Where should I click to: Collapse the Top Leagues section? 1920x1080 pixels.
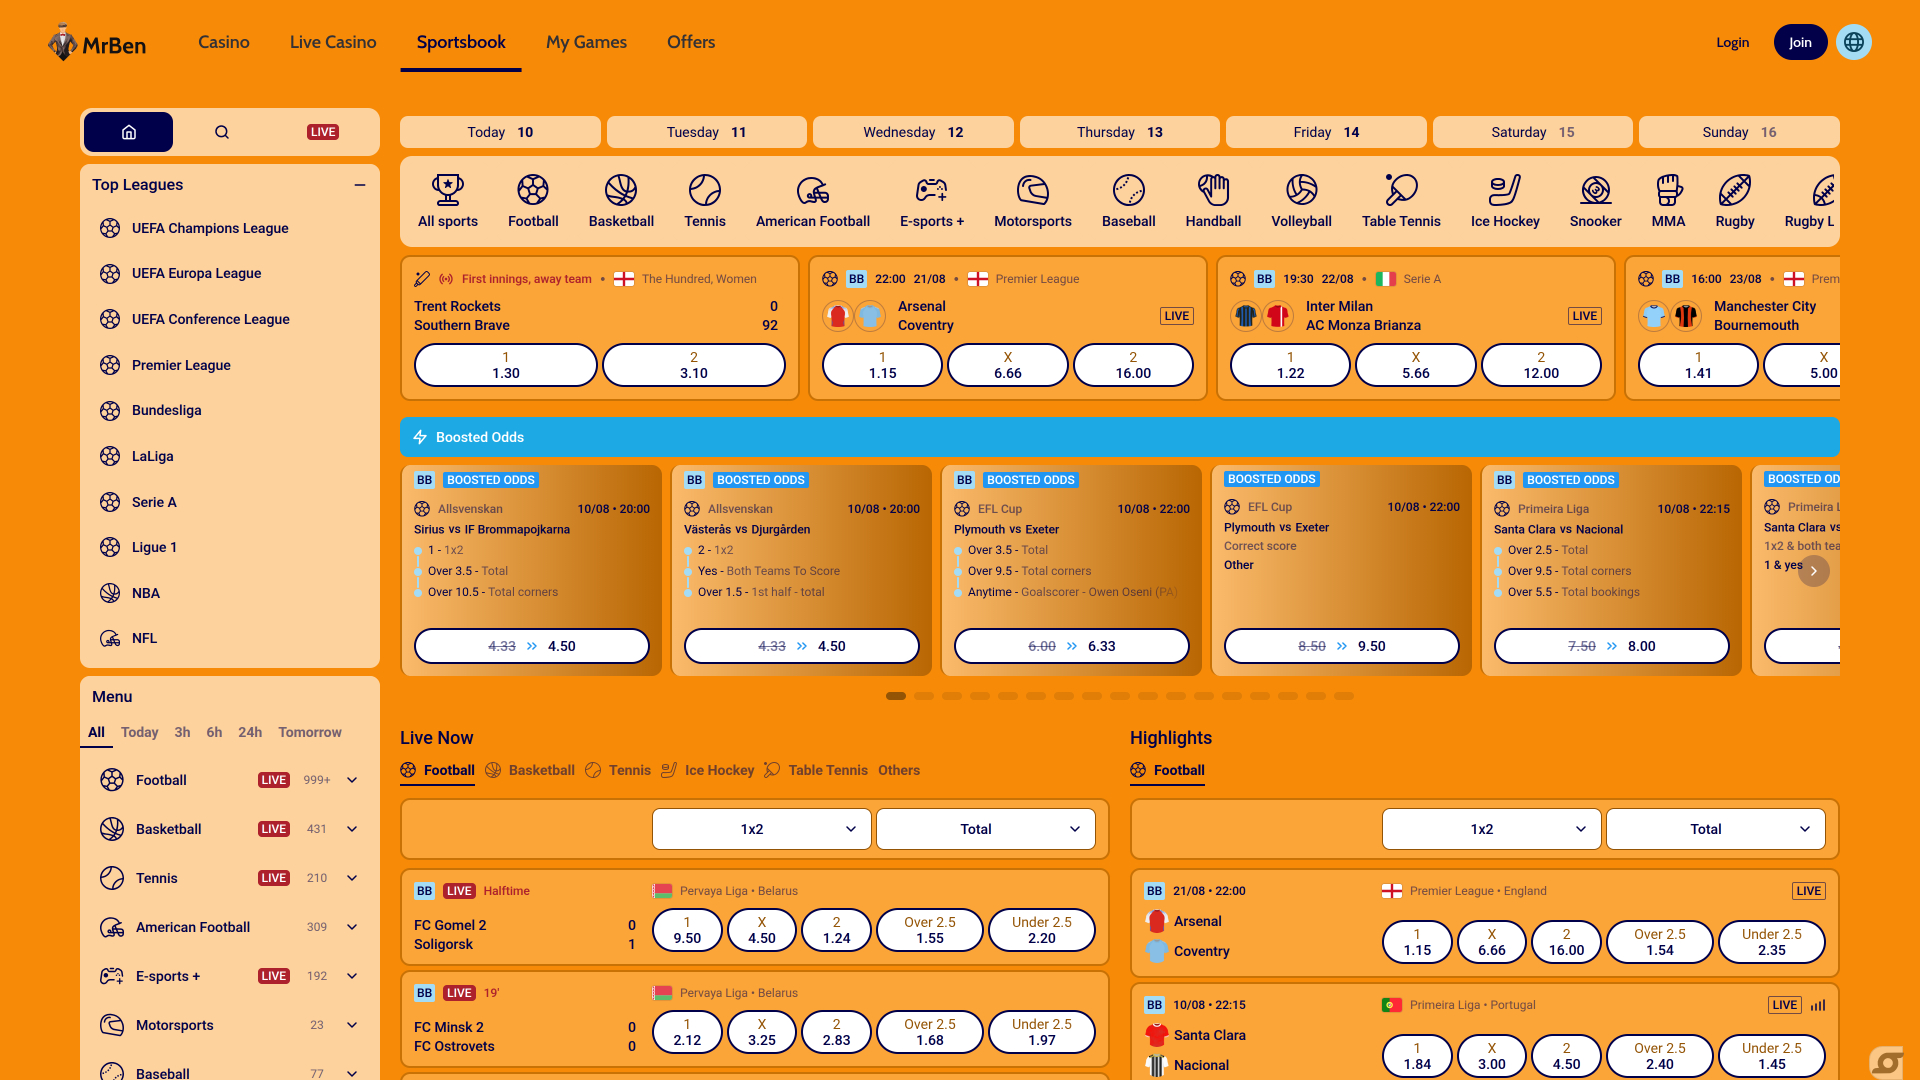point(360,185)
